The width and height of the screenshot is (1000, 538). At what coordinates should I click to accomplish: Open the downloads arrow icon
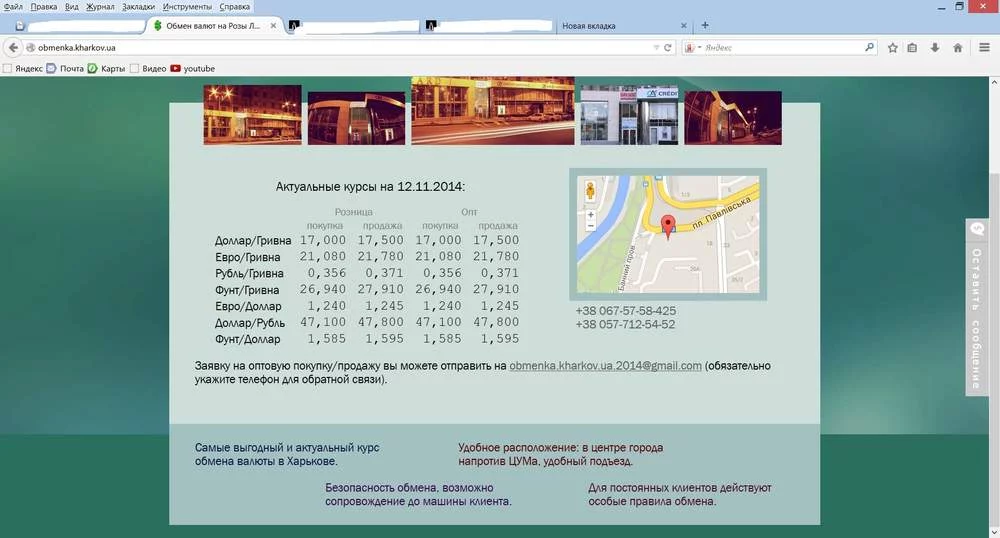935,47
